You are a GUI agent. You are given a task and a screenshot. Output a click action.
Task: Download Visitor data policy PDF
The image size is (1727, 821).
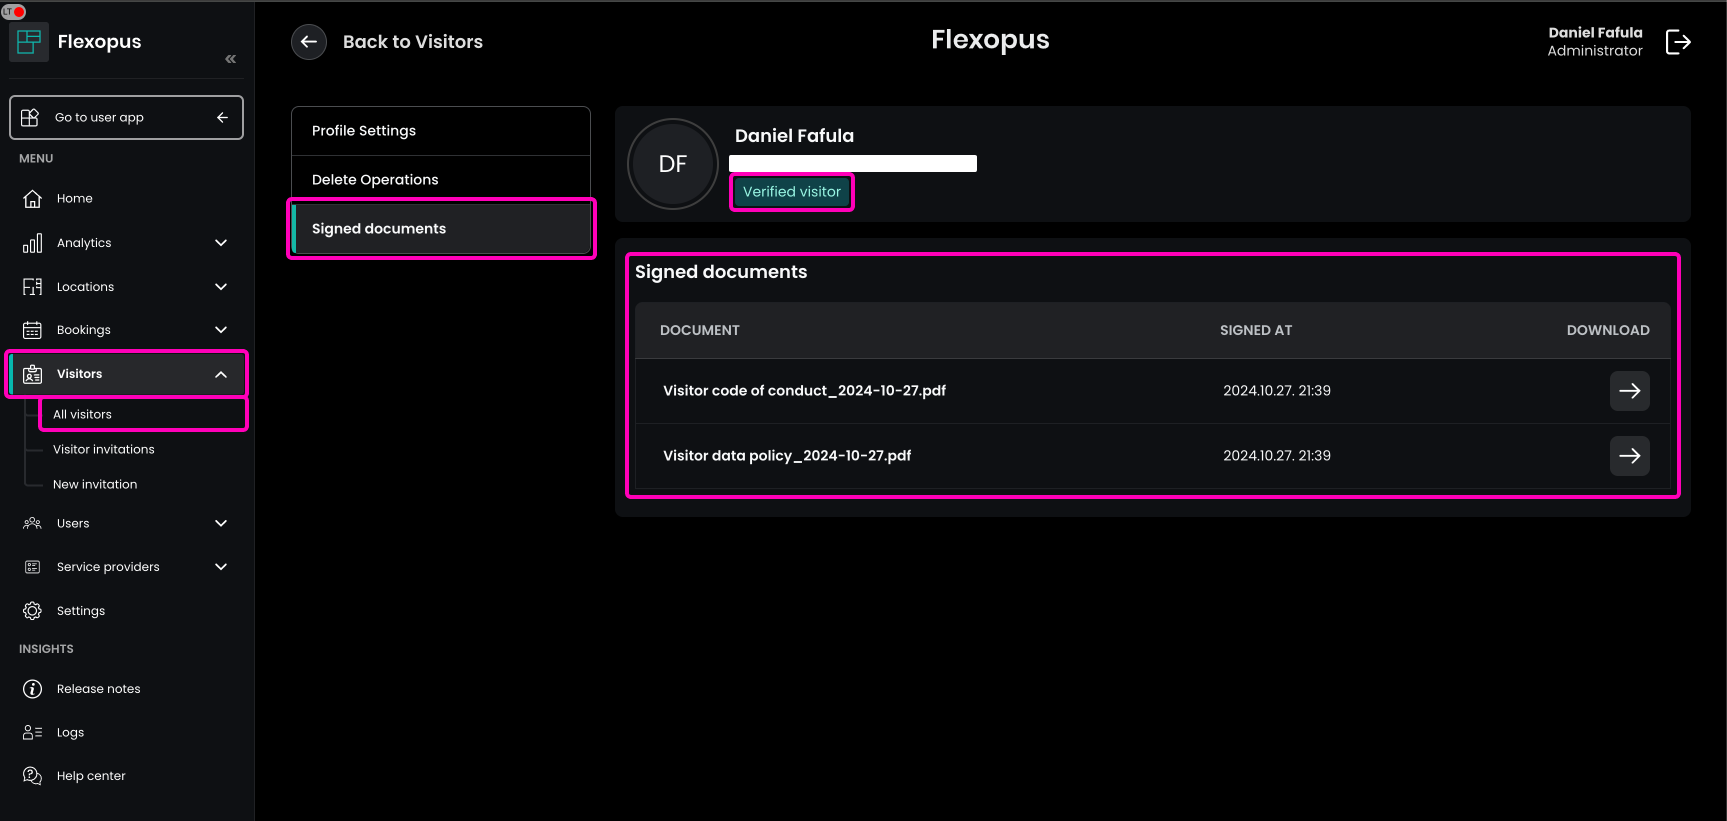coord(1629,456)
